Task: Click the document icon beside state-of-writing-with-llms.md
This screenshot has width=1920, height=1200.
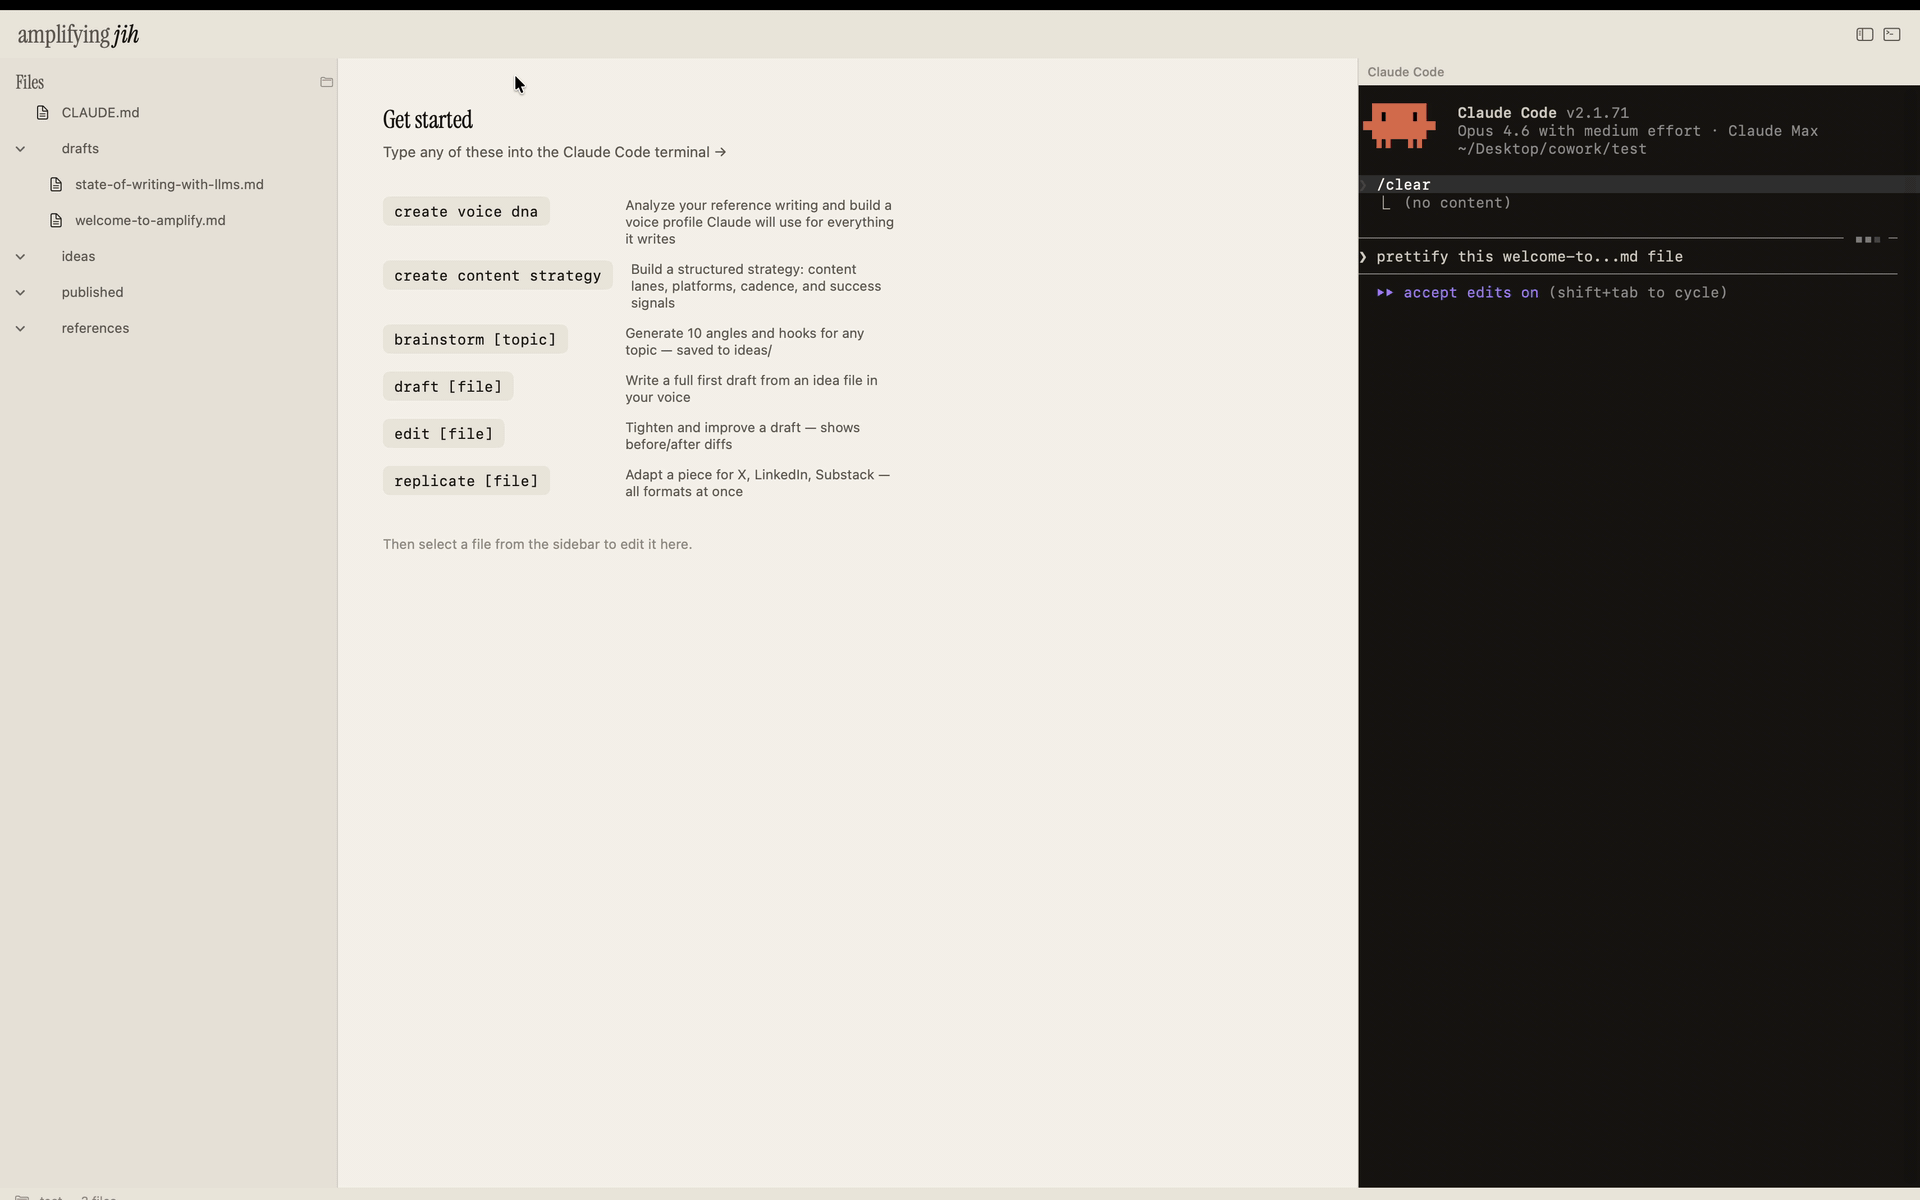Action: coord(55,184)
